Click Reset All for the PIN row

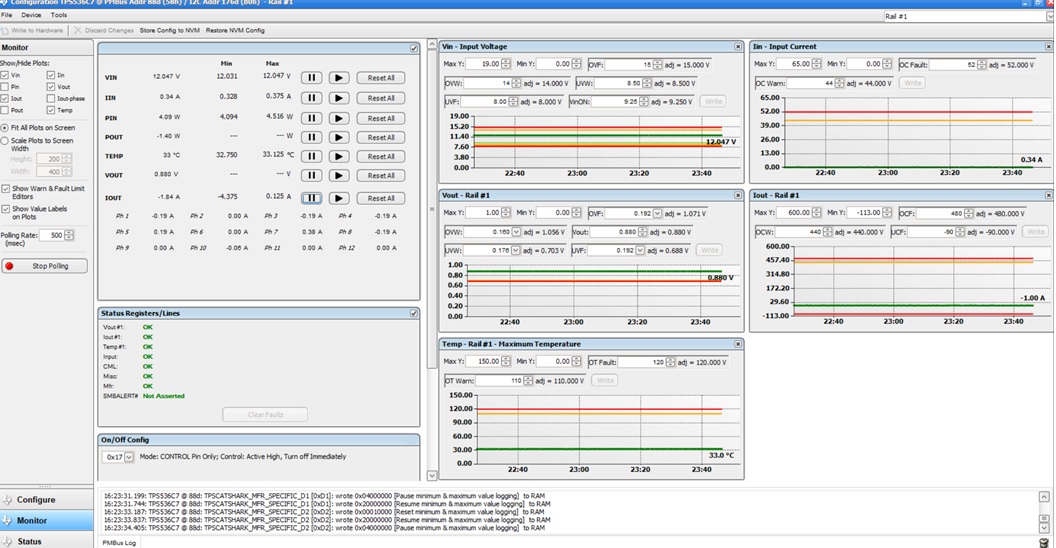pos(380,118)
